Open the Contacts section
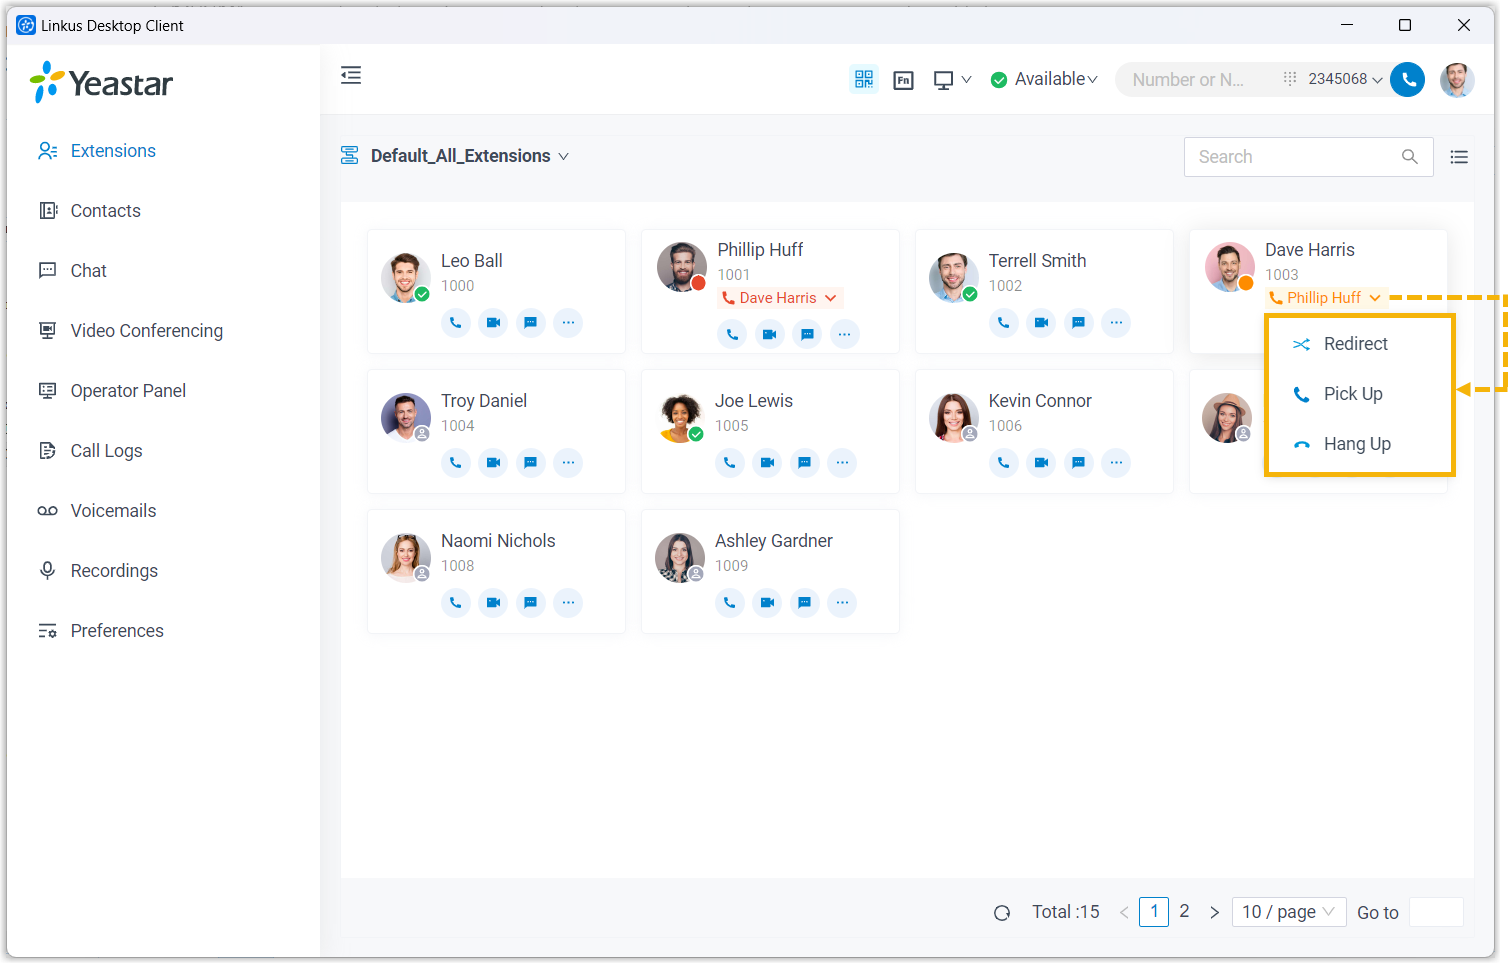 point(105,211)
